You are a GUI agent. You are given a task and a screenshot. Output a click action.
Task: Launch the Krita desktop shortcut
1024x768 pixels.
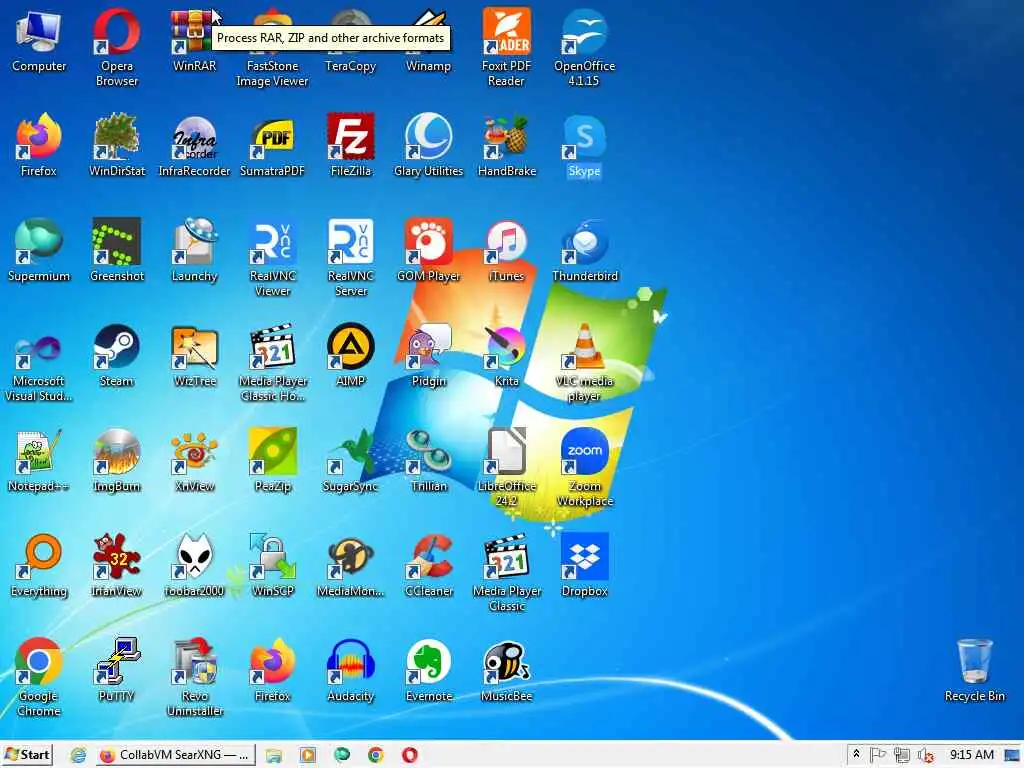506,355
